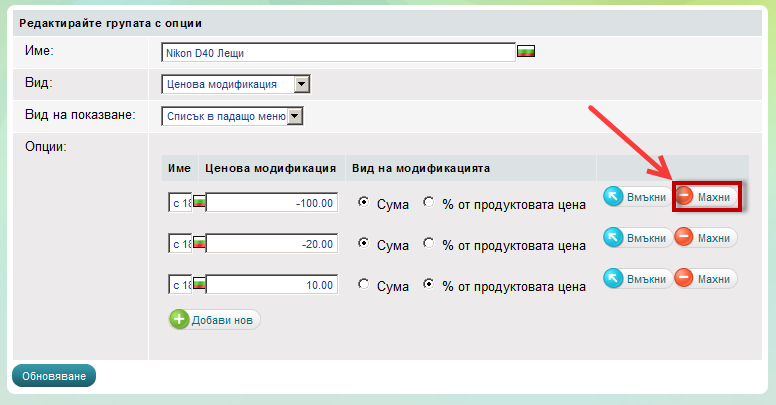Click the Махни button in the second option row
Image resolution: width=776 pixels, height=405 pixels.
[706, 238]
